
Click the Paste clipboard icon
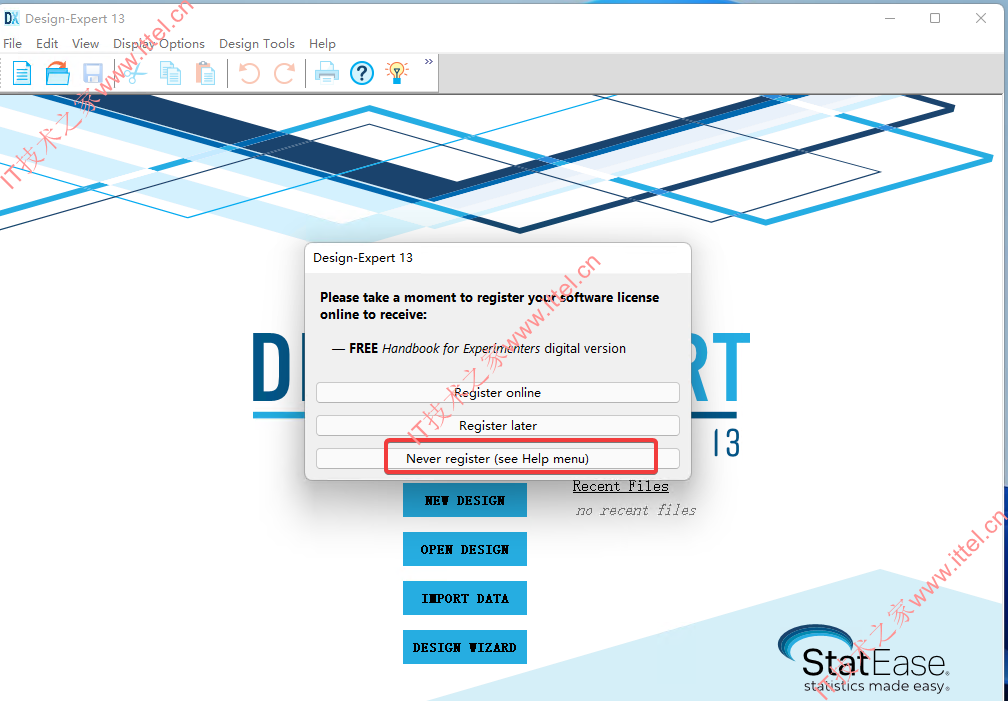[x=206, y=73]
